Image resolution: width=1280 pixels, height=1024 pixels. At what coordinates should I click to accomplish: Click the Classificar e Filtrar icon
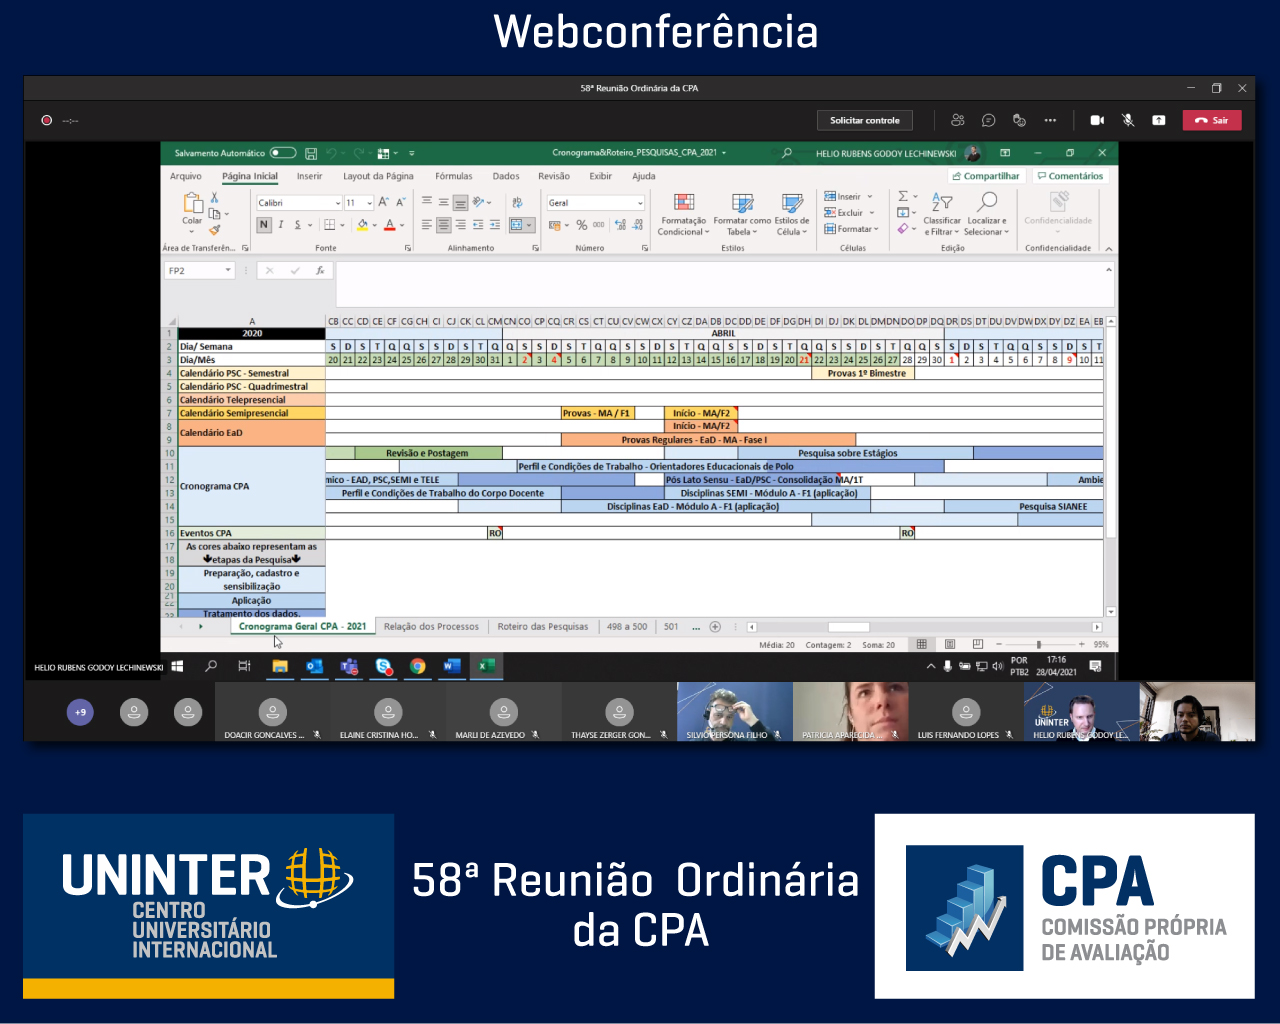pos(941,202)
